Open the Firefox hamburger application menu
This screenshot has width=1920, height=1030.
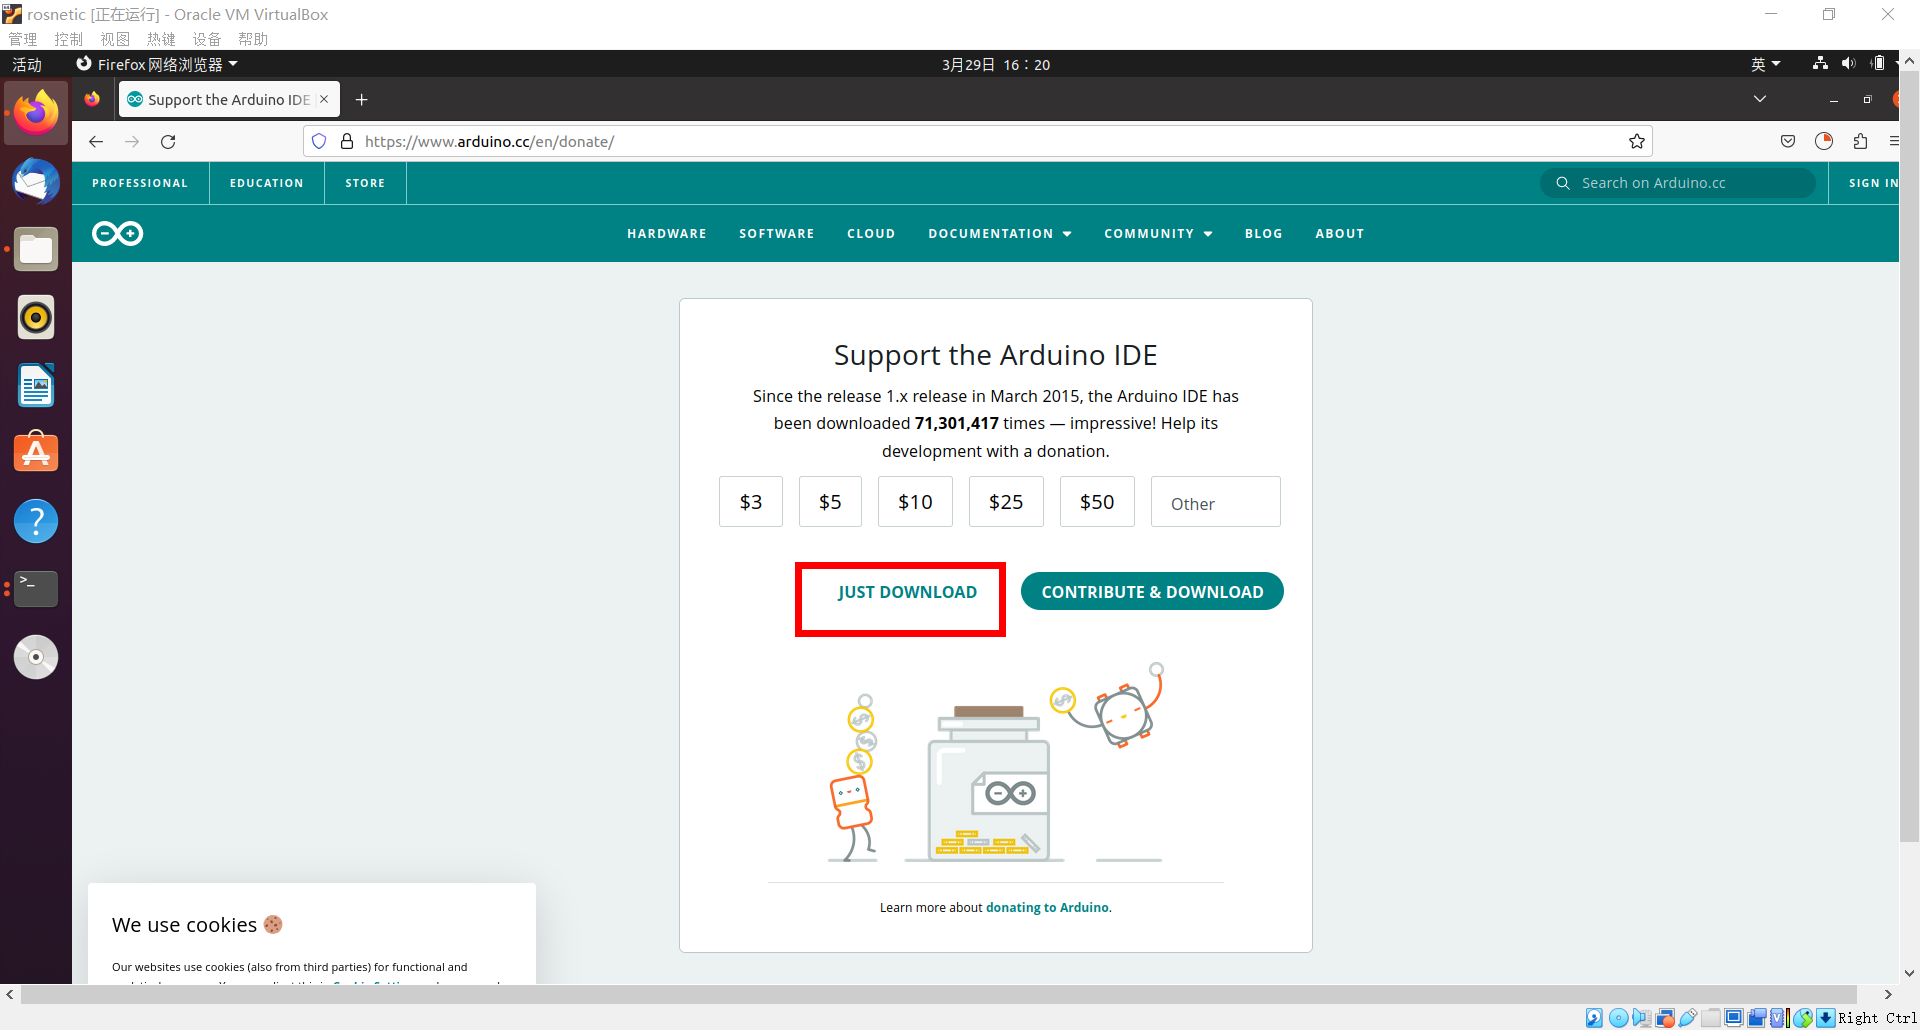click(1893, 141)
